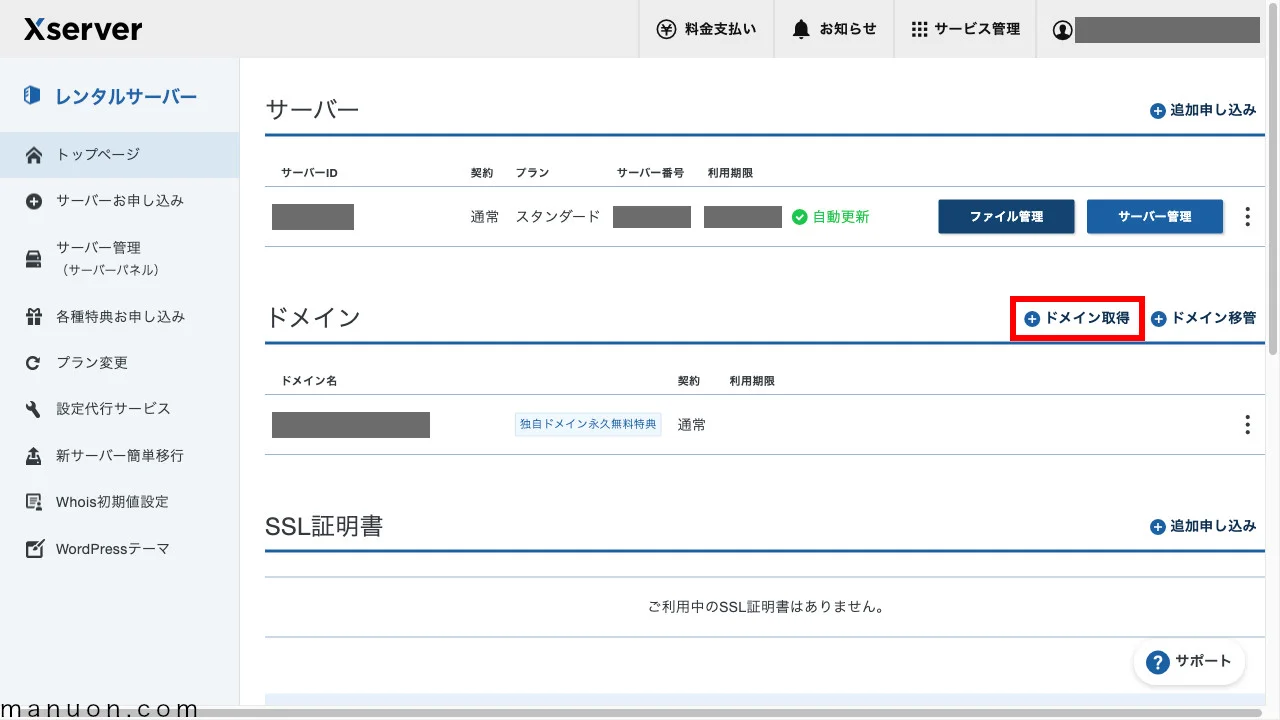This screenshot has height=720, width=1280.
Task: Open the サービス管理 grid icon
Action: pos(918,29)
